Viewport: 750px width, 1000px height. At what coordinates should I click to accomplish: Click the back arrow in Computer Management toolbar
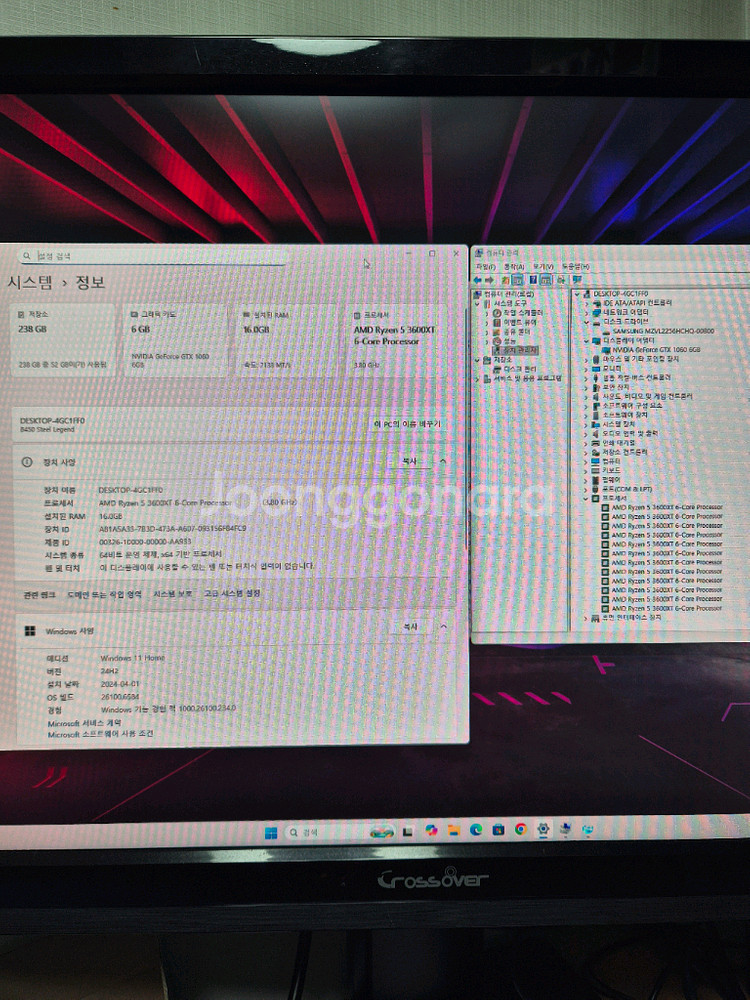pos(478,280)
